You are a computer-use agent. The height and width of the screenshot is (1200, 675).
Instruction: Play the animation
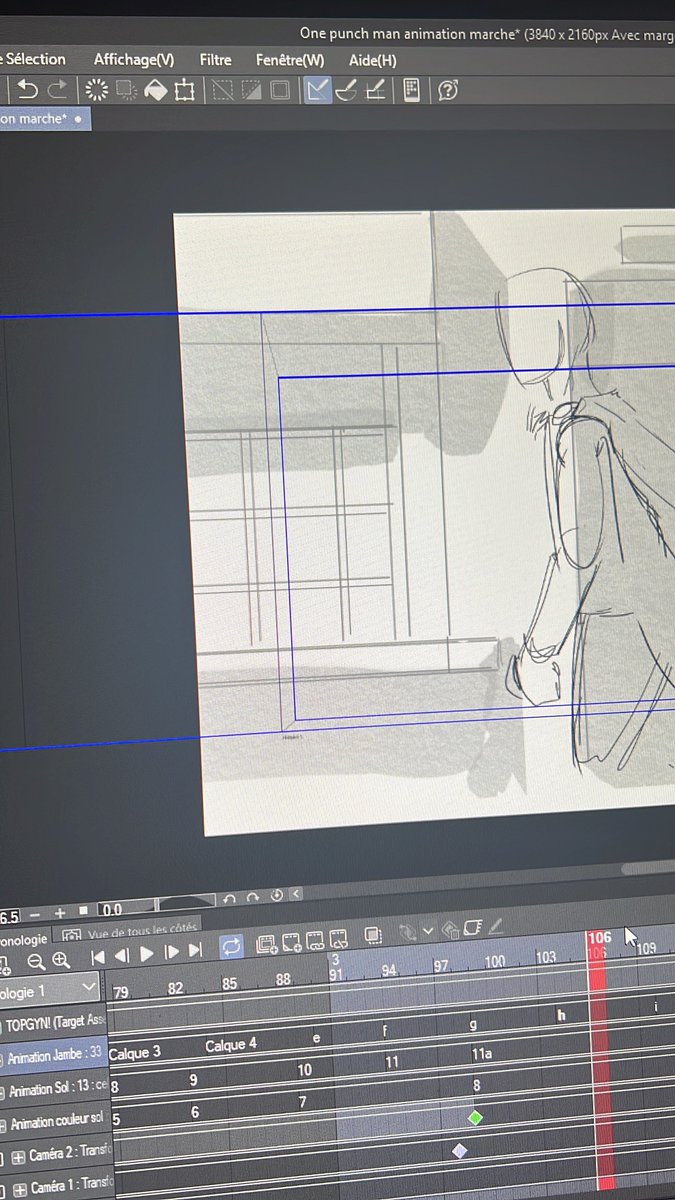click(146, 954)
